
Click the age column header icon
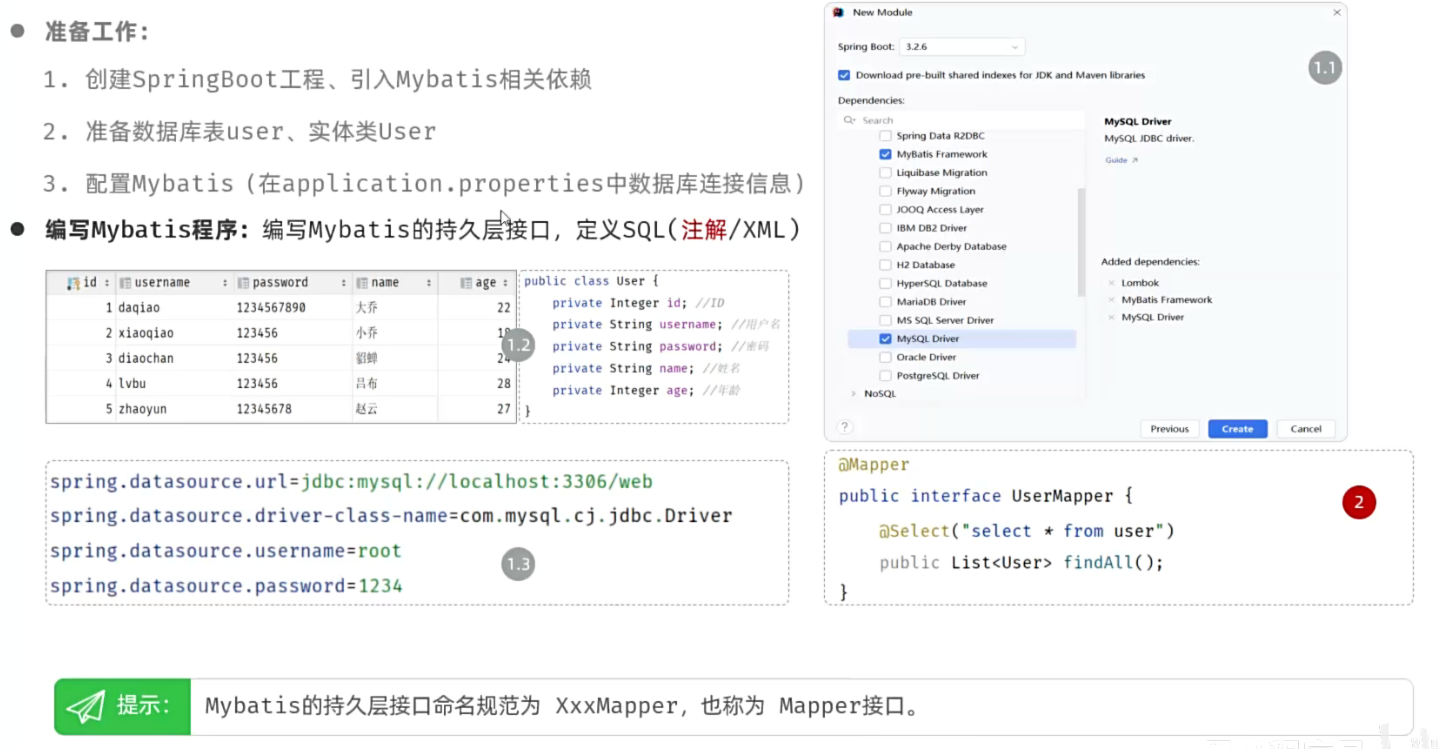point(466,283)
